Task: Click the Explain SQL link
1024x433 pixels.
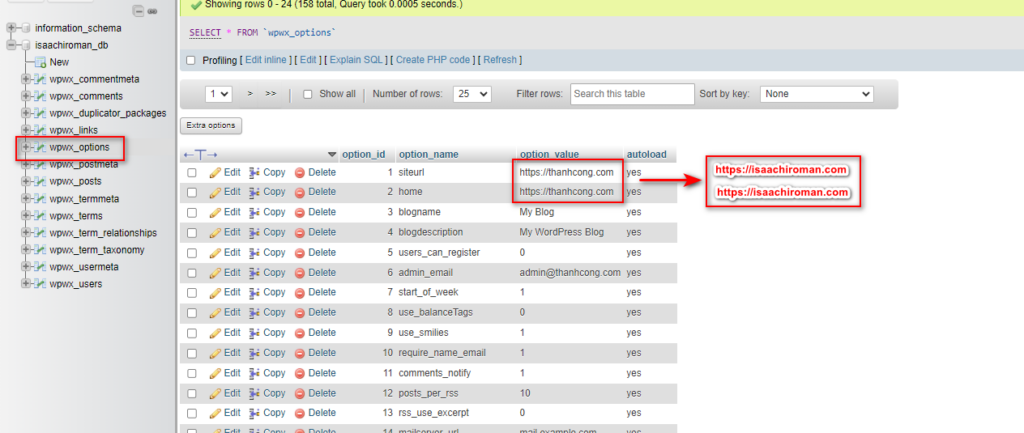Action: pyautogui.click(x=357, y=60)
